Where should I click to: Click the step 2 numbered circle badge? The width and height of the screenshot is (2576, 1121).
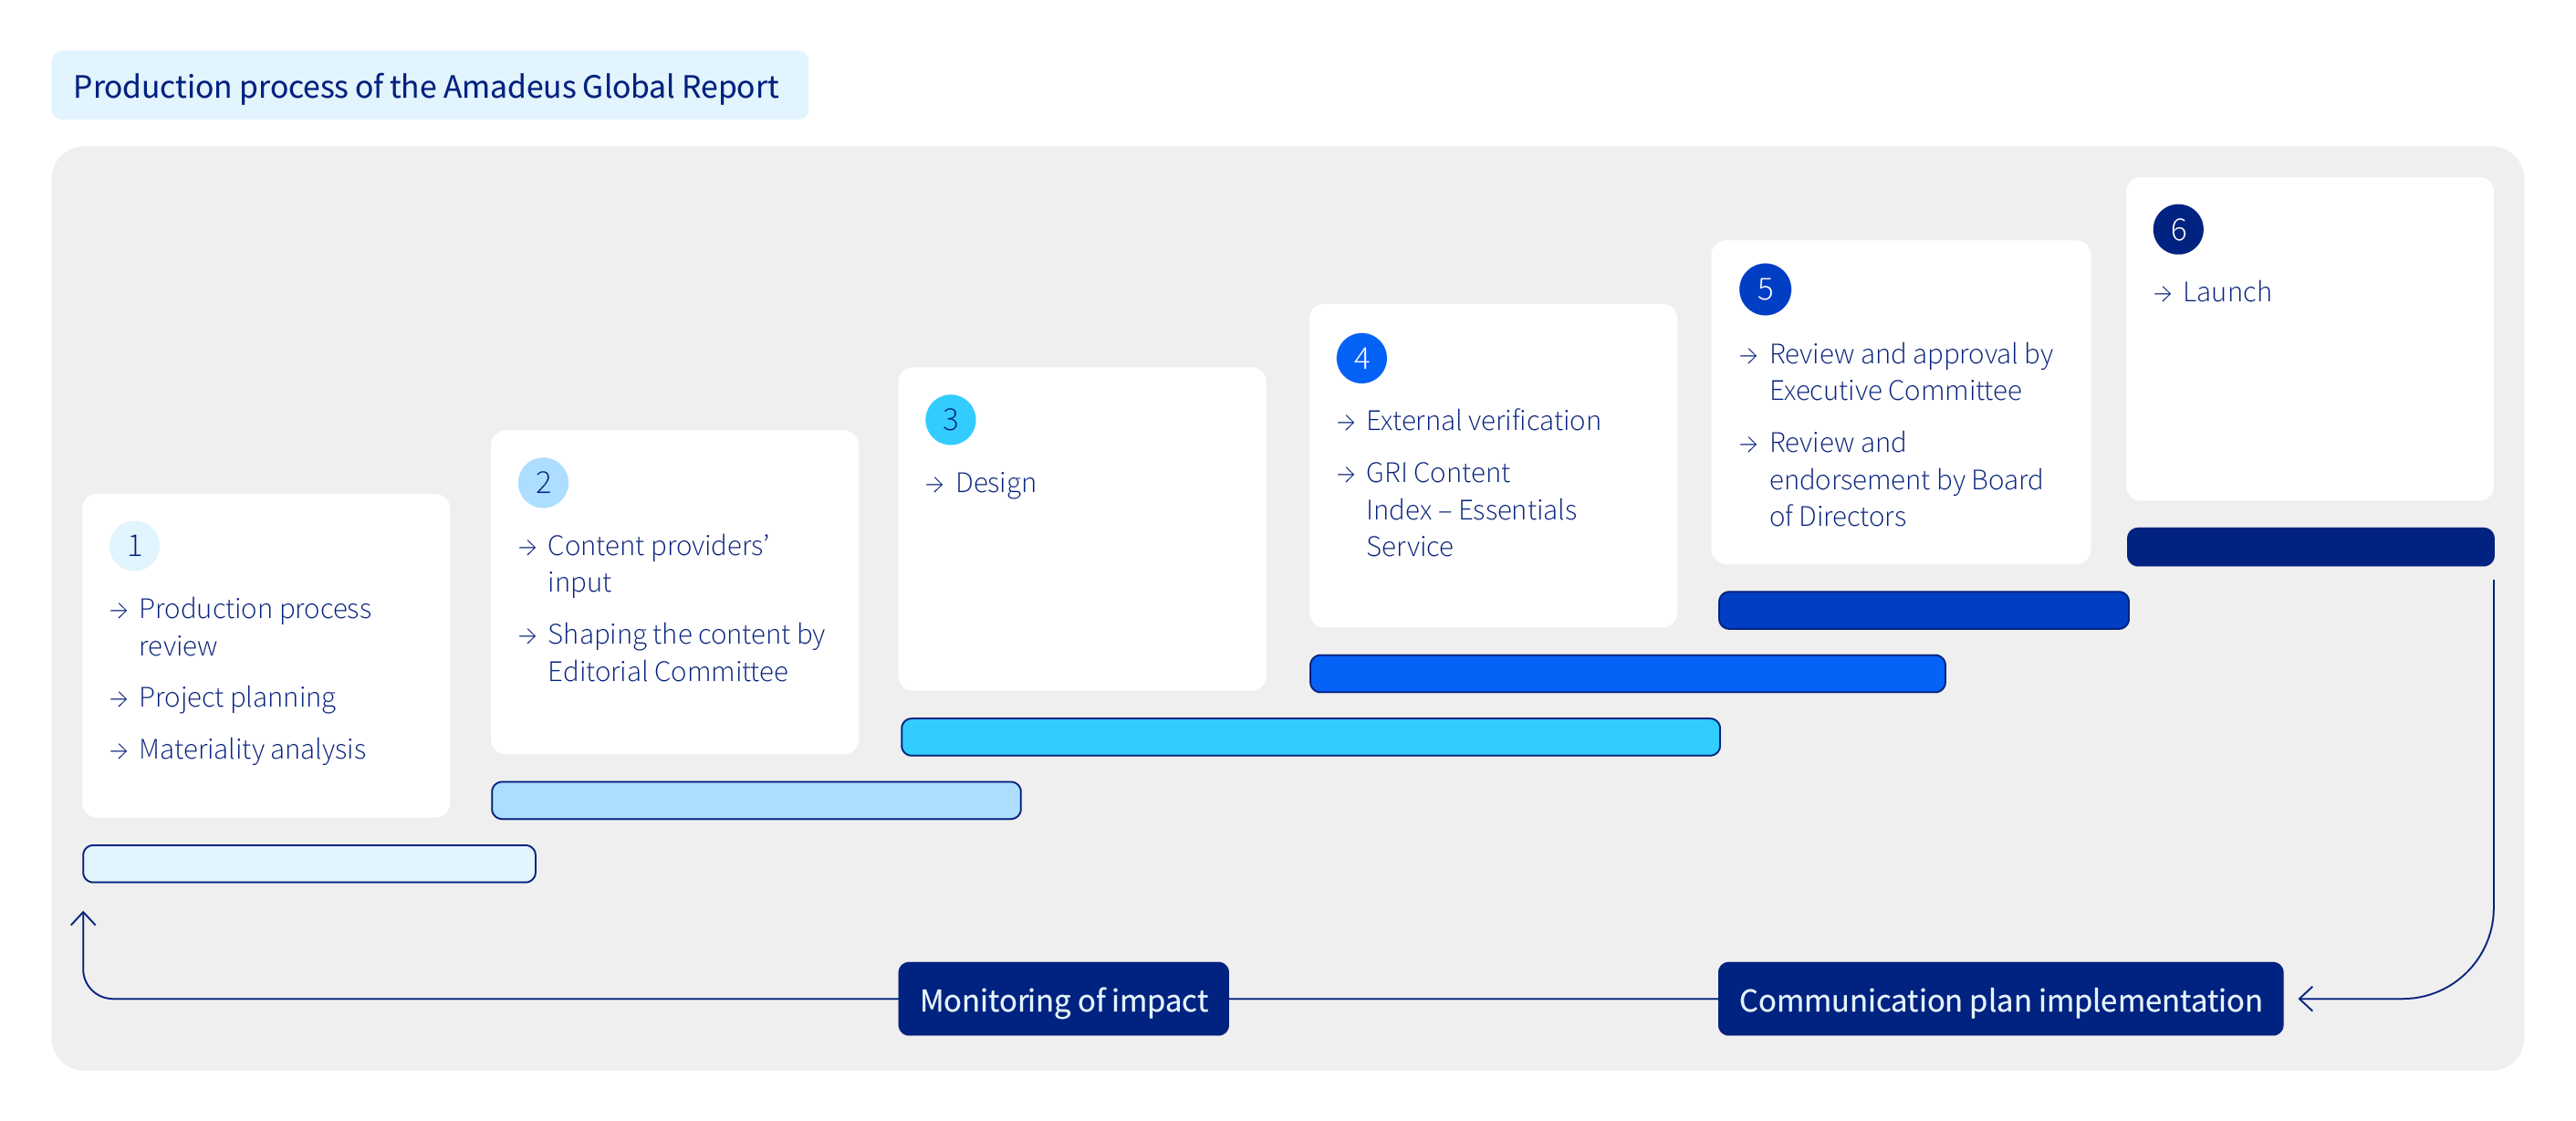pos(543,482)
